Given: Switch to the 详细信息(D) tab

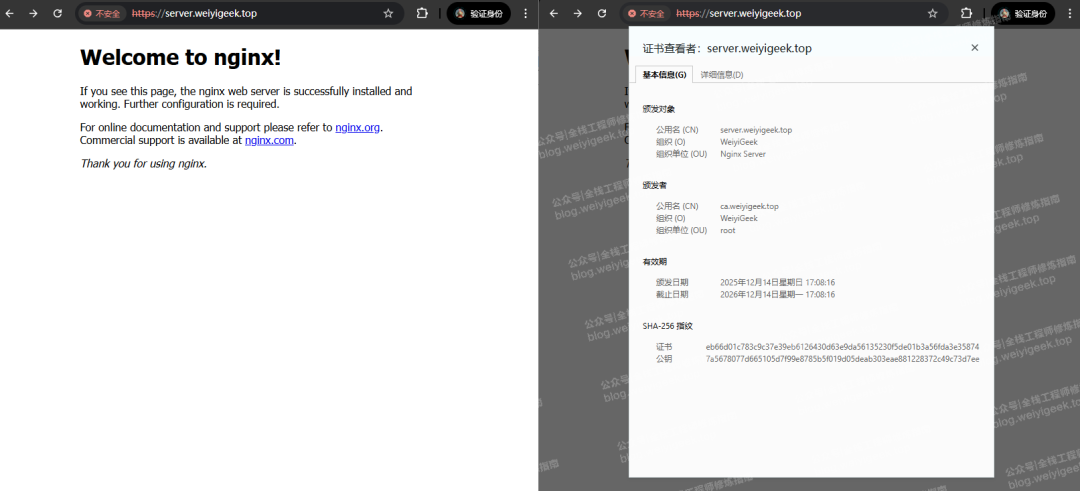Looking at the screenshot, I should 722,75.
